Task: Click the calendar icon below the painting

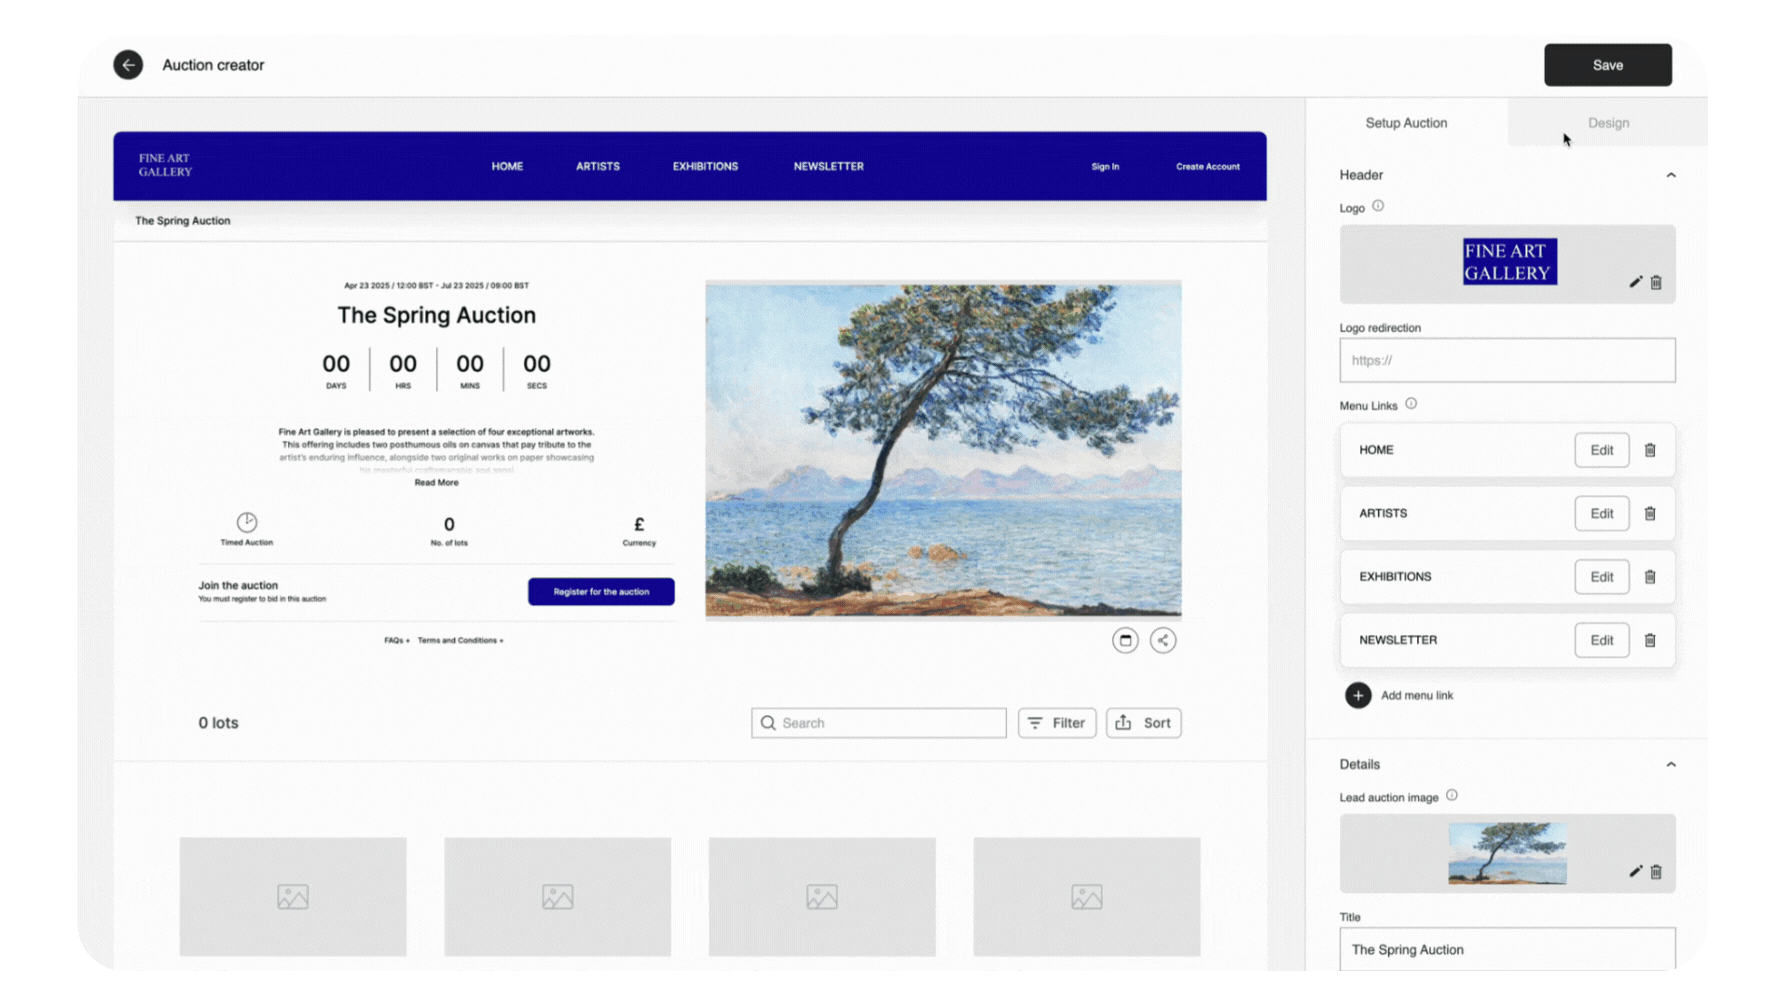Action: point(1125,640)
